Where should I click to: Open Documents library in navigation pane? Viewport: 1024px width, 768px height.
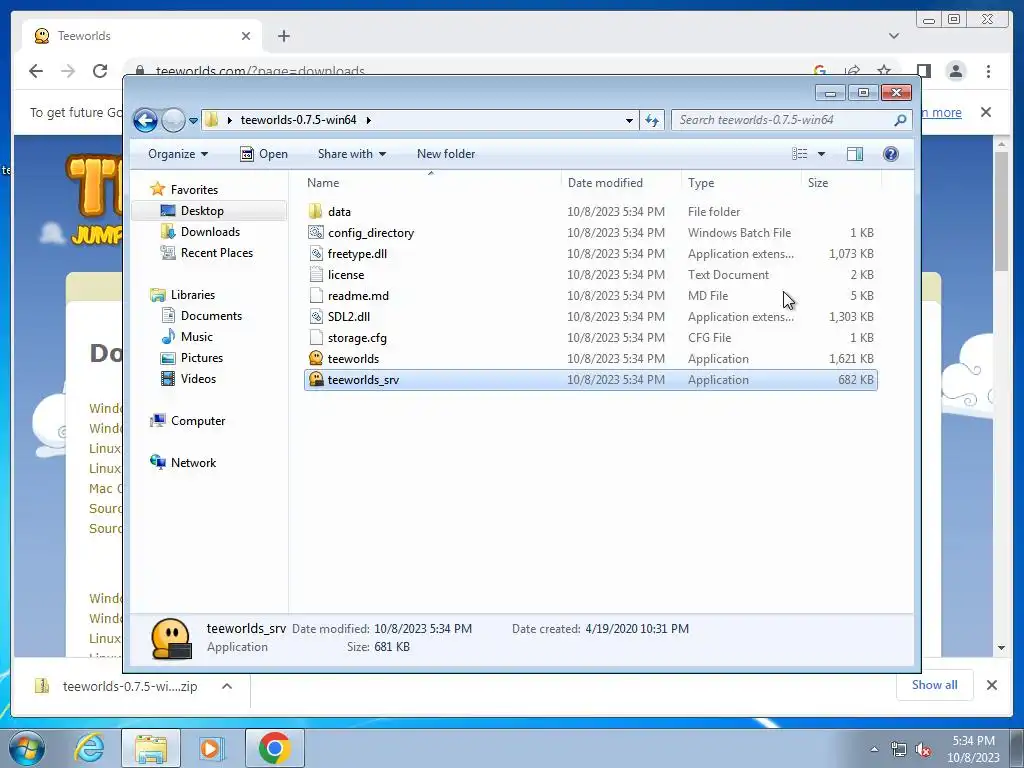pos(211,316)
